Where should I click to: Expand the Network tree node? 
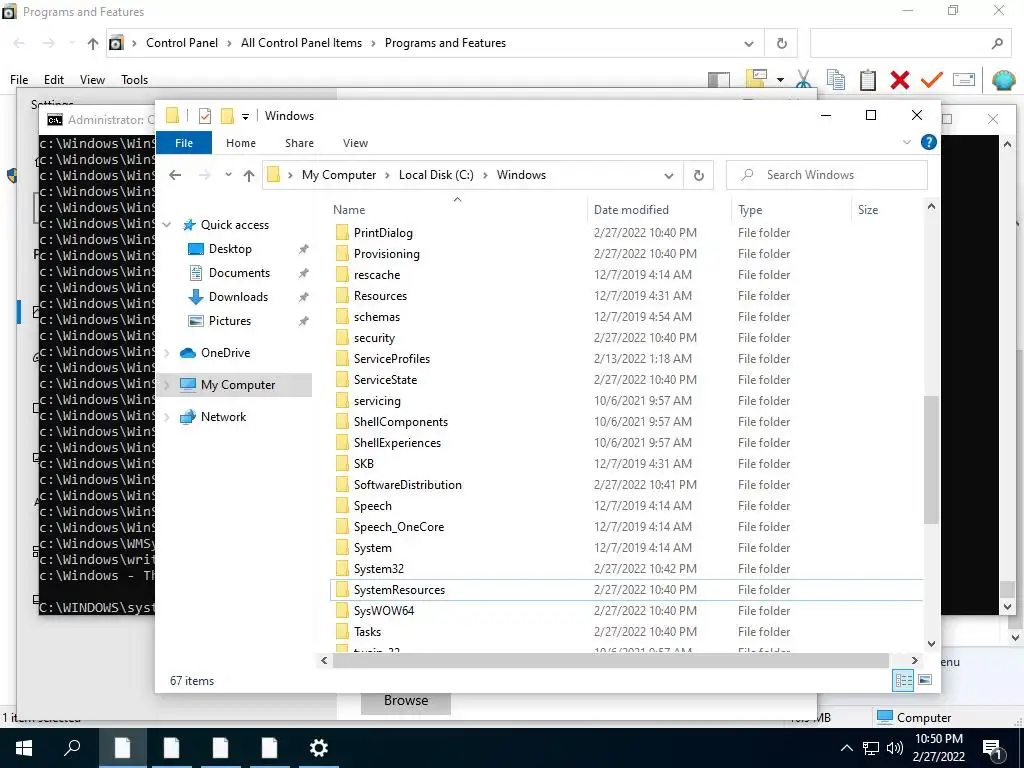click(167, 417)
